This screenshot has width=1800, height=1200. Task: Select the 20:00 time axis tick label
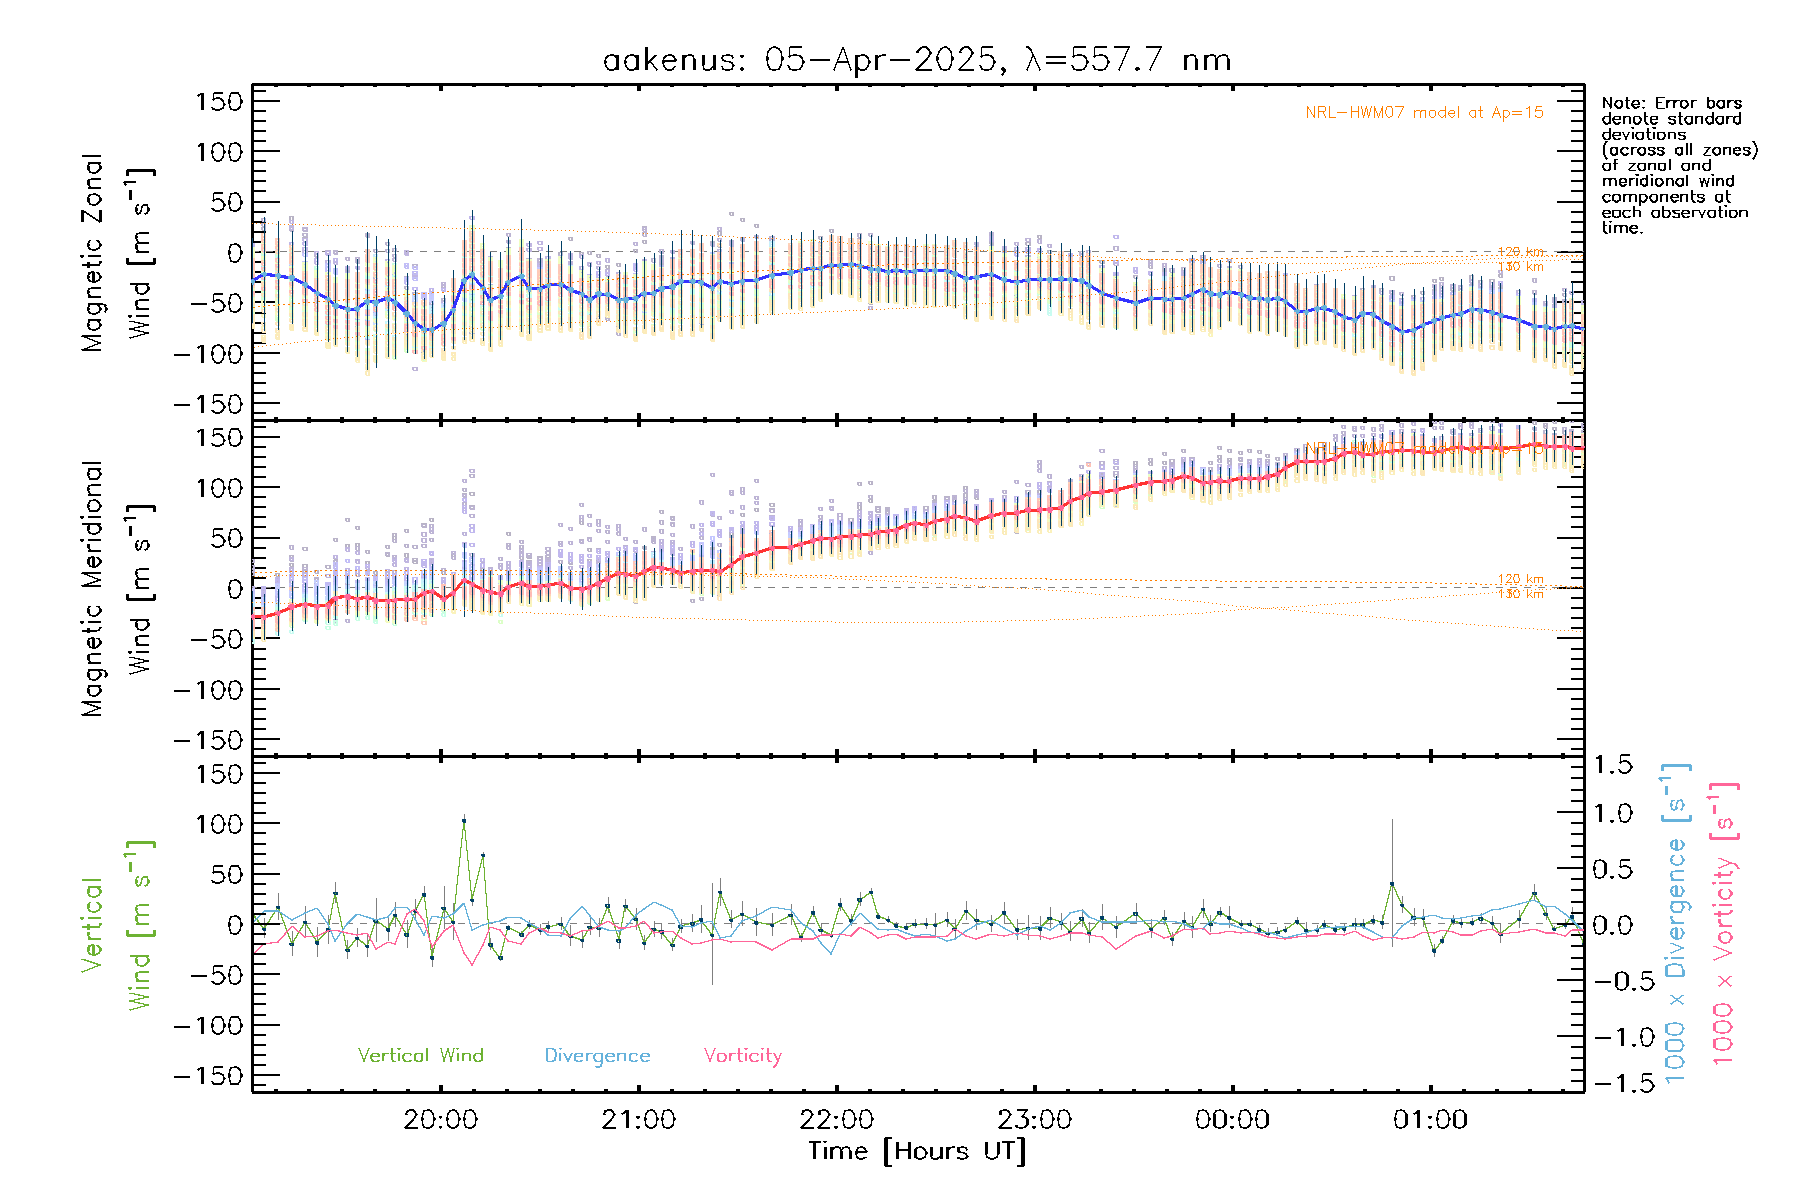pyautogui.click(x=440, y=1119)
